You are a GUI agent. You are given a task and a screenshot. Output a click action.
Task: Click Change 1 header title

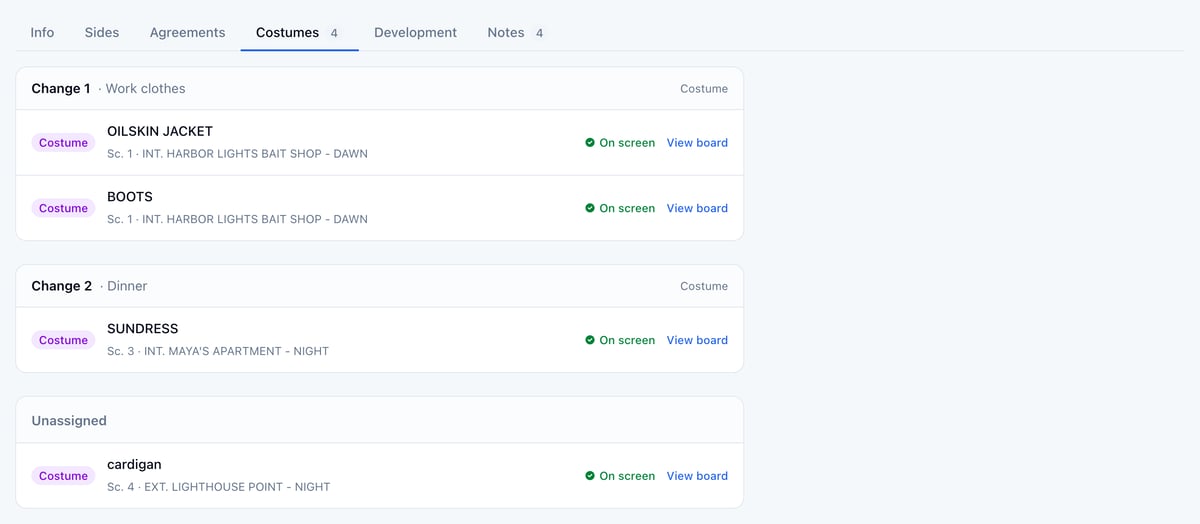pos(61,88)
